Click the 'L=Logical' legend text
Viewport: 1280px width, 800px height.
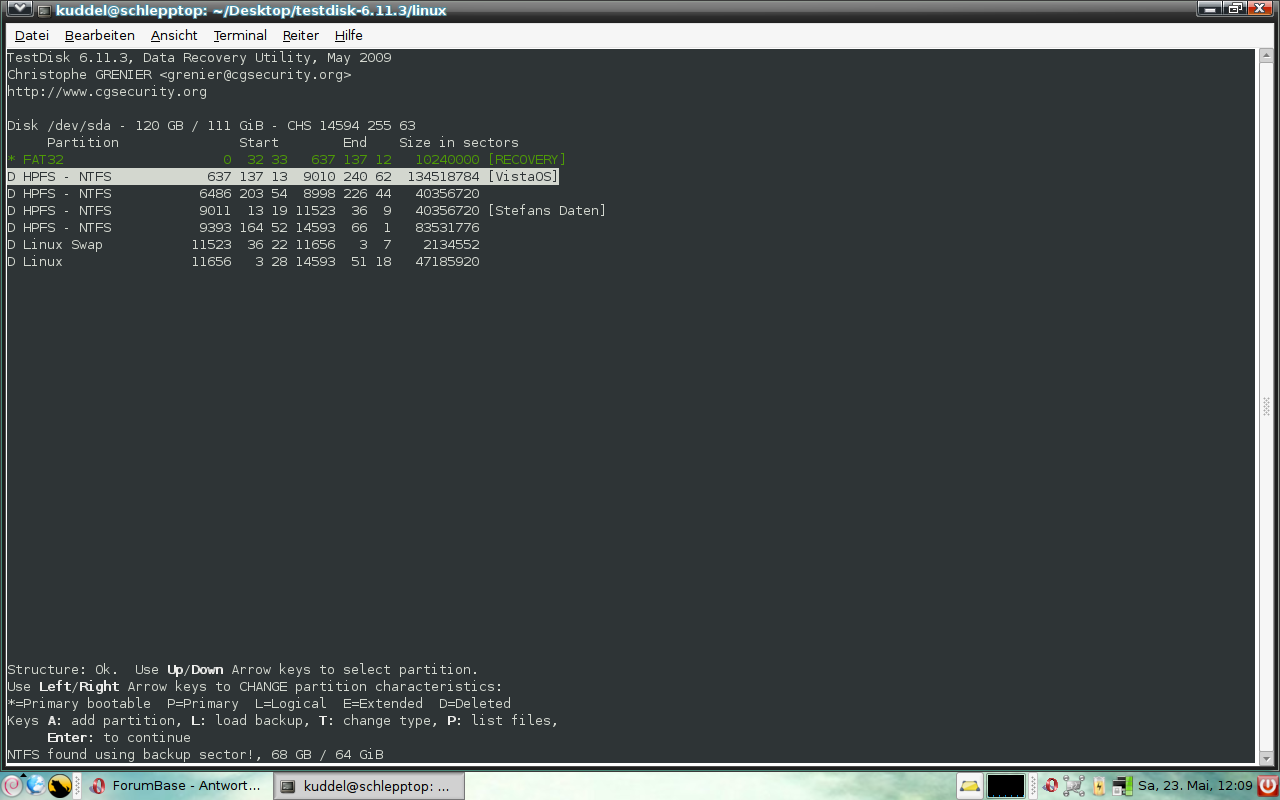[291, 704]
